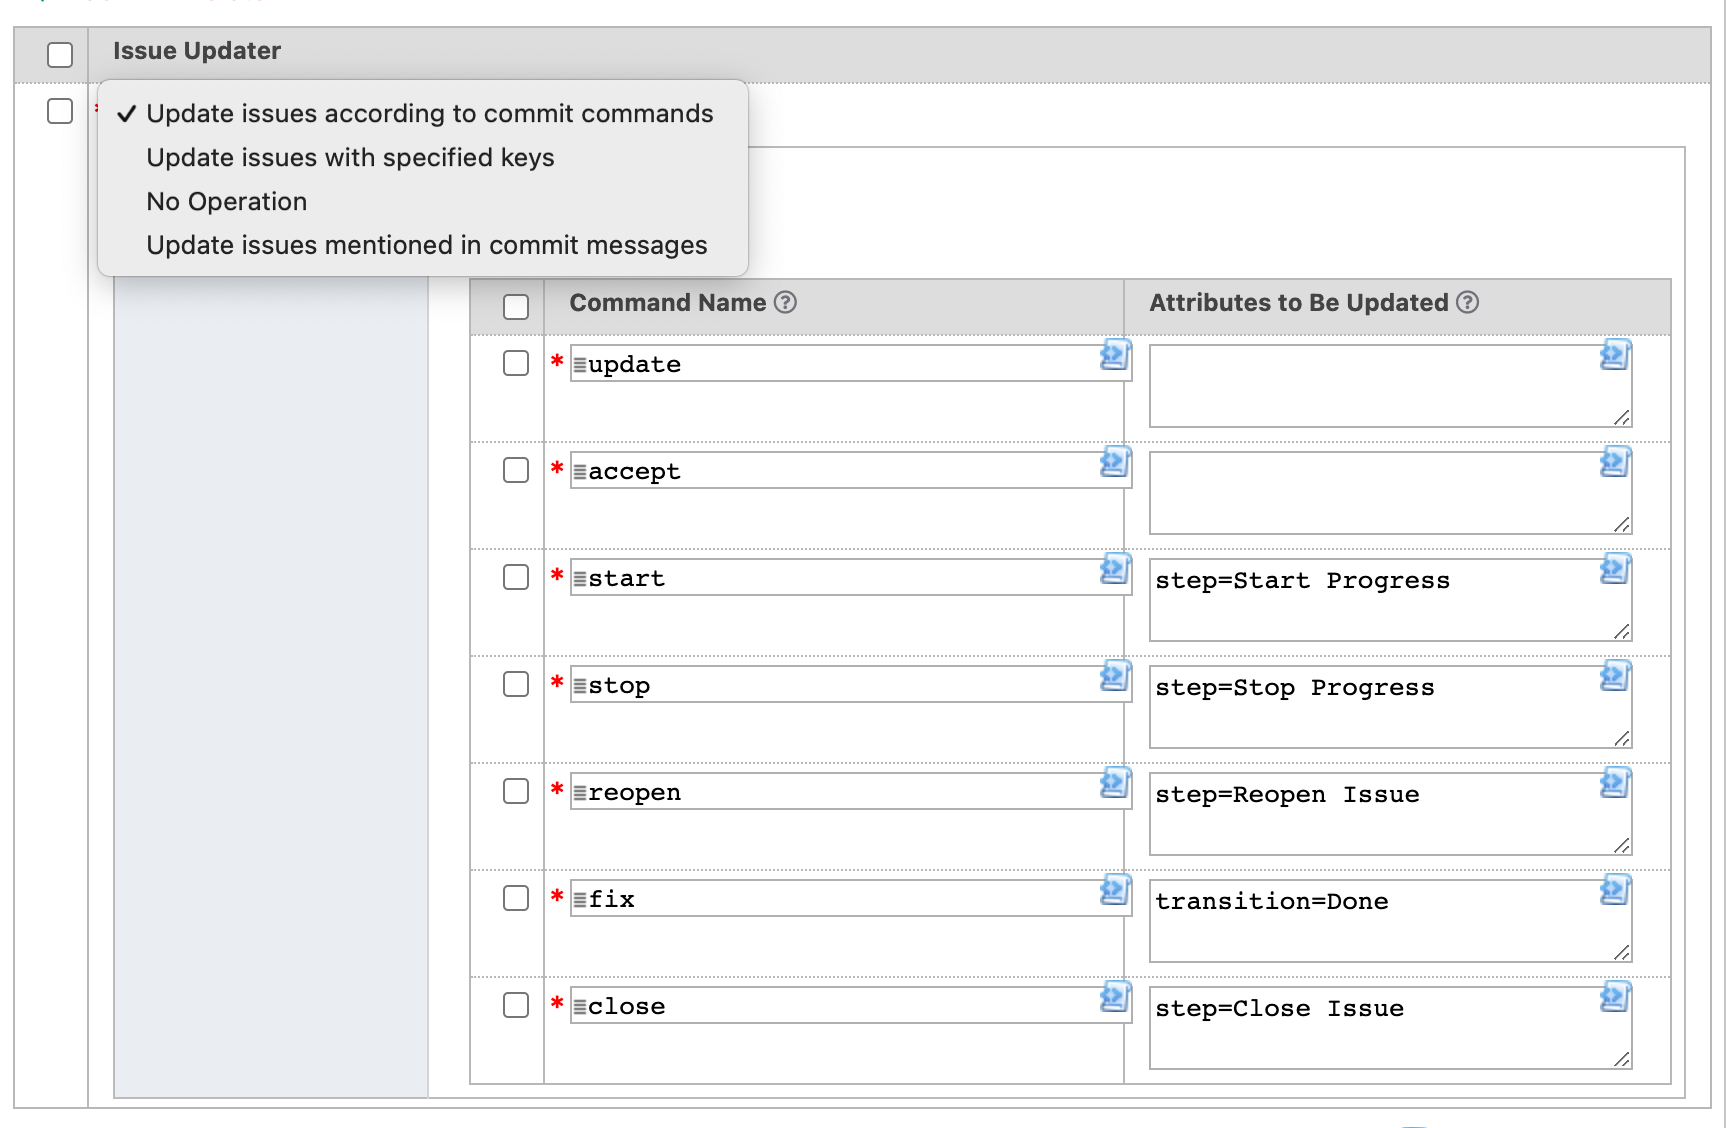The image size is (1726, 1128).
Task: Click the step=Start Progress attributes textarea
Action: (1390, 601)
